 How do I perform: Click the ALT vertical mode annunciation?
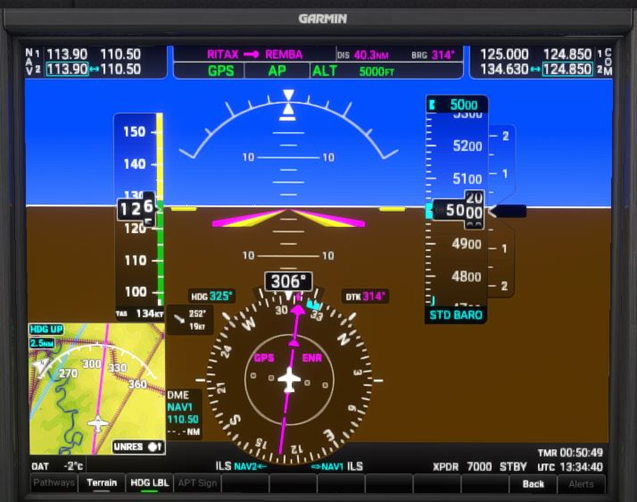tap(324, 71)
